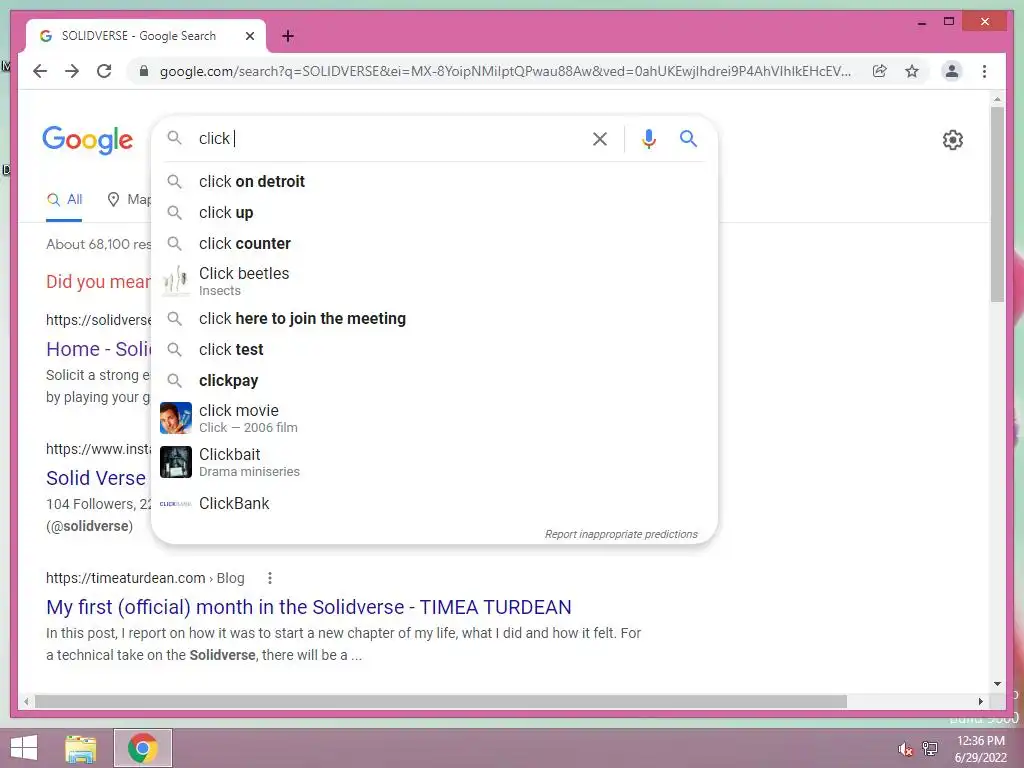
Task: Go forward using Chrome's forward arrow
Action: click(72, 71)
